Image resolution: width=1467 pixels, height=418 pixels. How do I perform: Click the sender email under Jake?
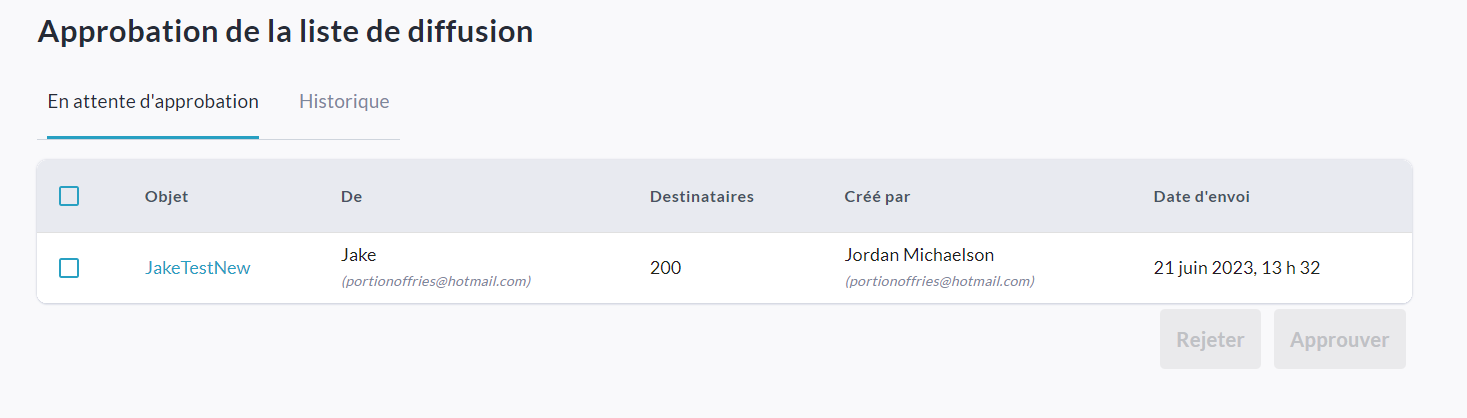point(436,281)
